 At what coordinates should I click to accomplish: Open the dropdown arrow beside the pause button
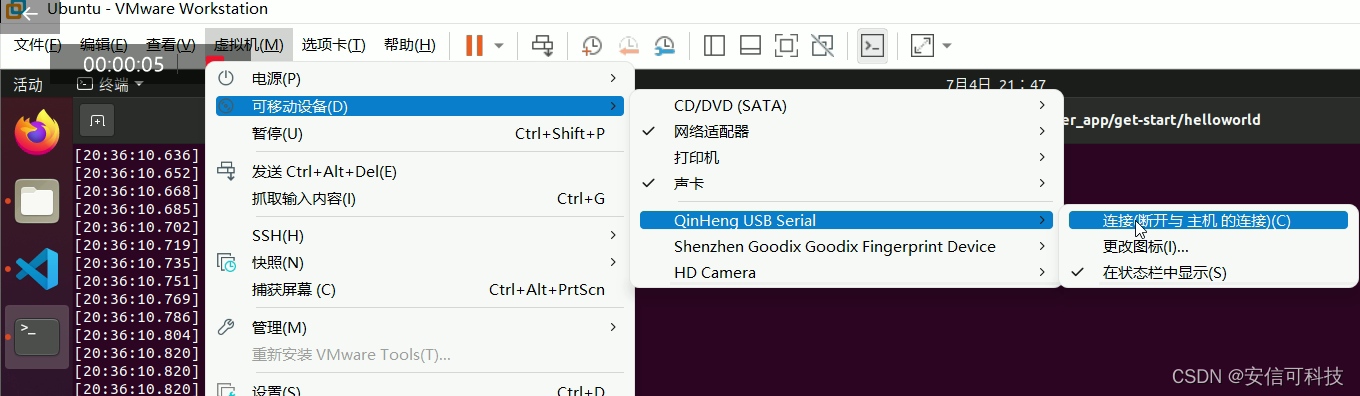click(499, 46)
